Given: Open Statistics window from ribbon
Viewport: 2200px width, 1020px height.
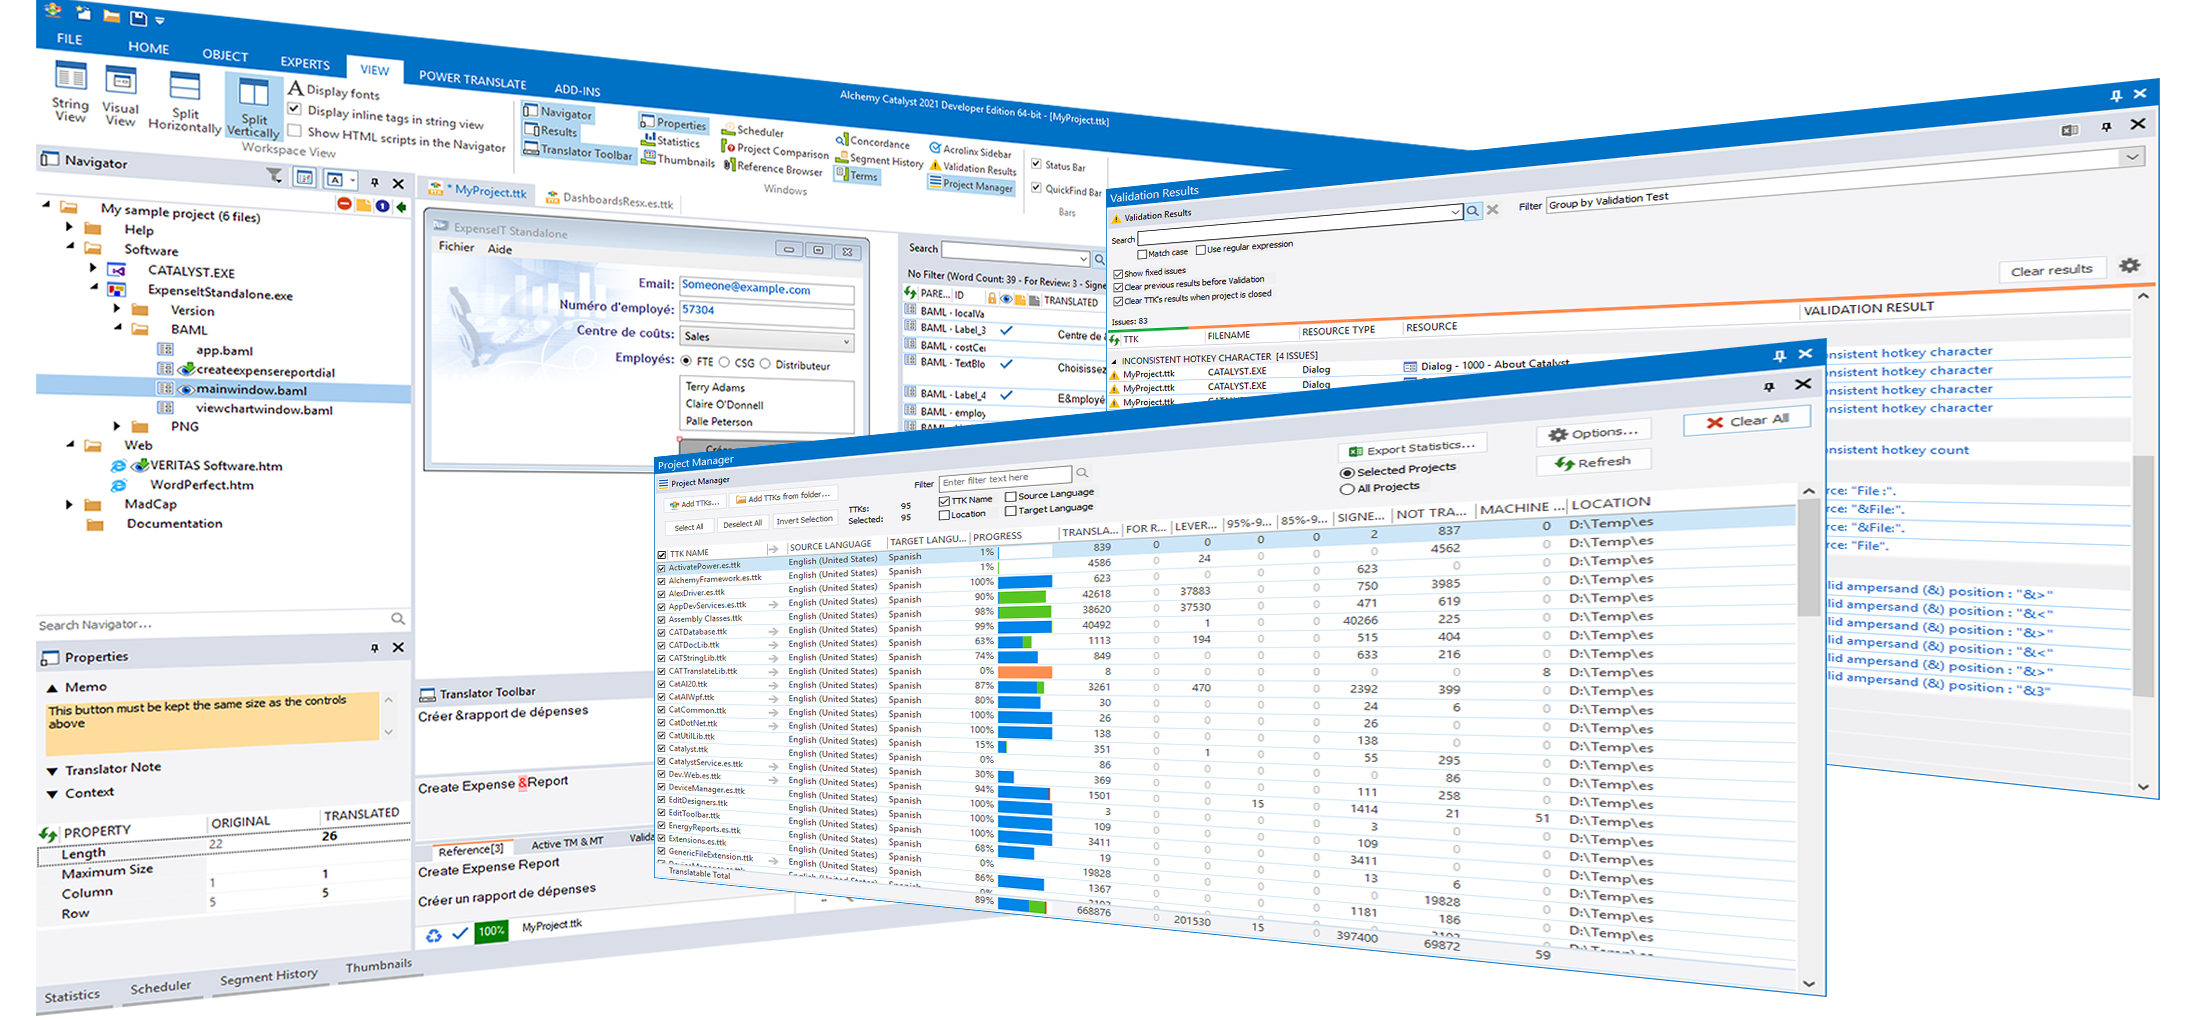Looking at the screenshot, I should 671,141.
